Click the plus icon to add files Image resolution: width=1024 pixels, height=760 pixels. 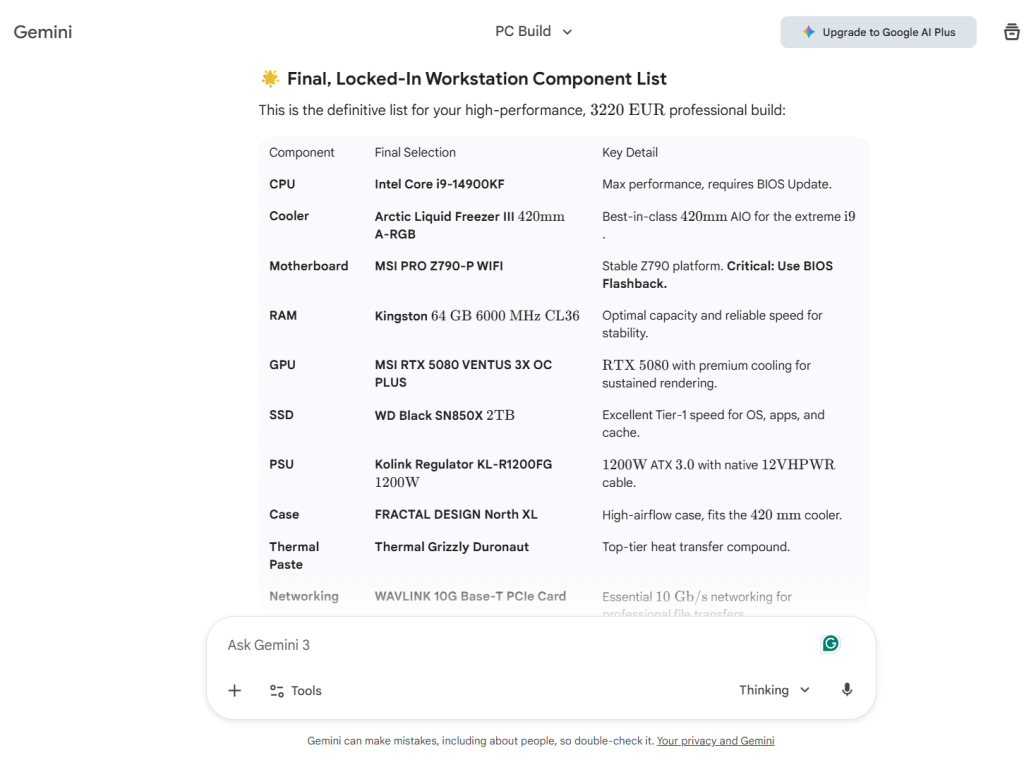point(235,690)
